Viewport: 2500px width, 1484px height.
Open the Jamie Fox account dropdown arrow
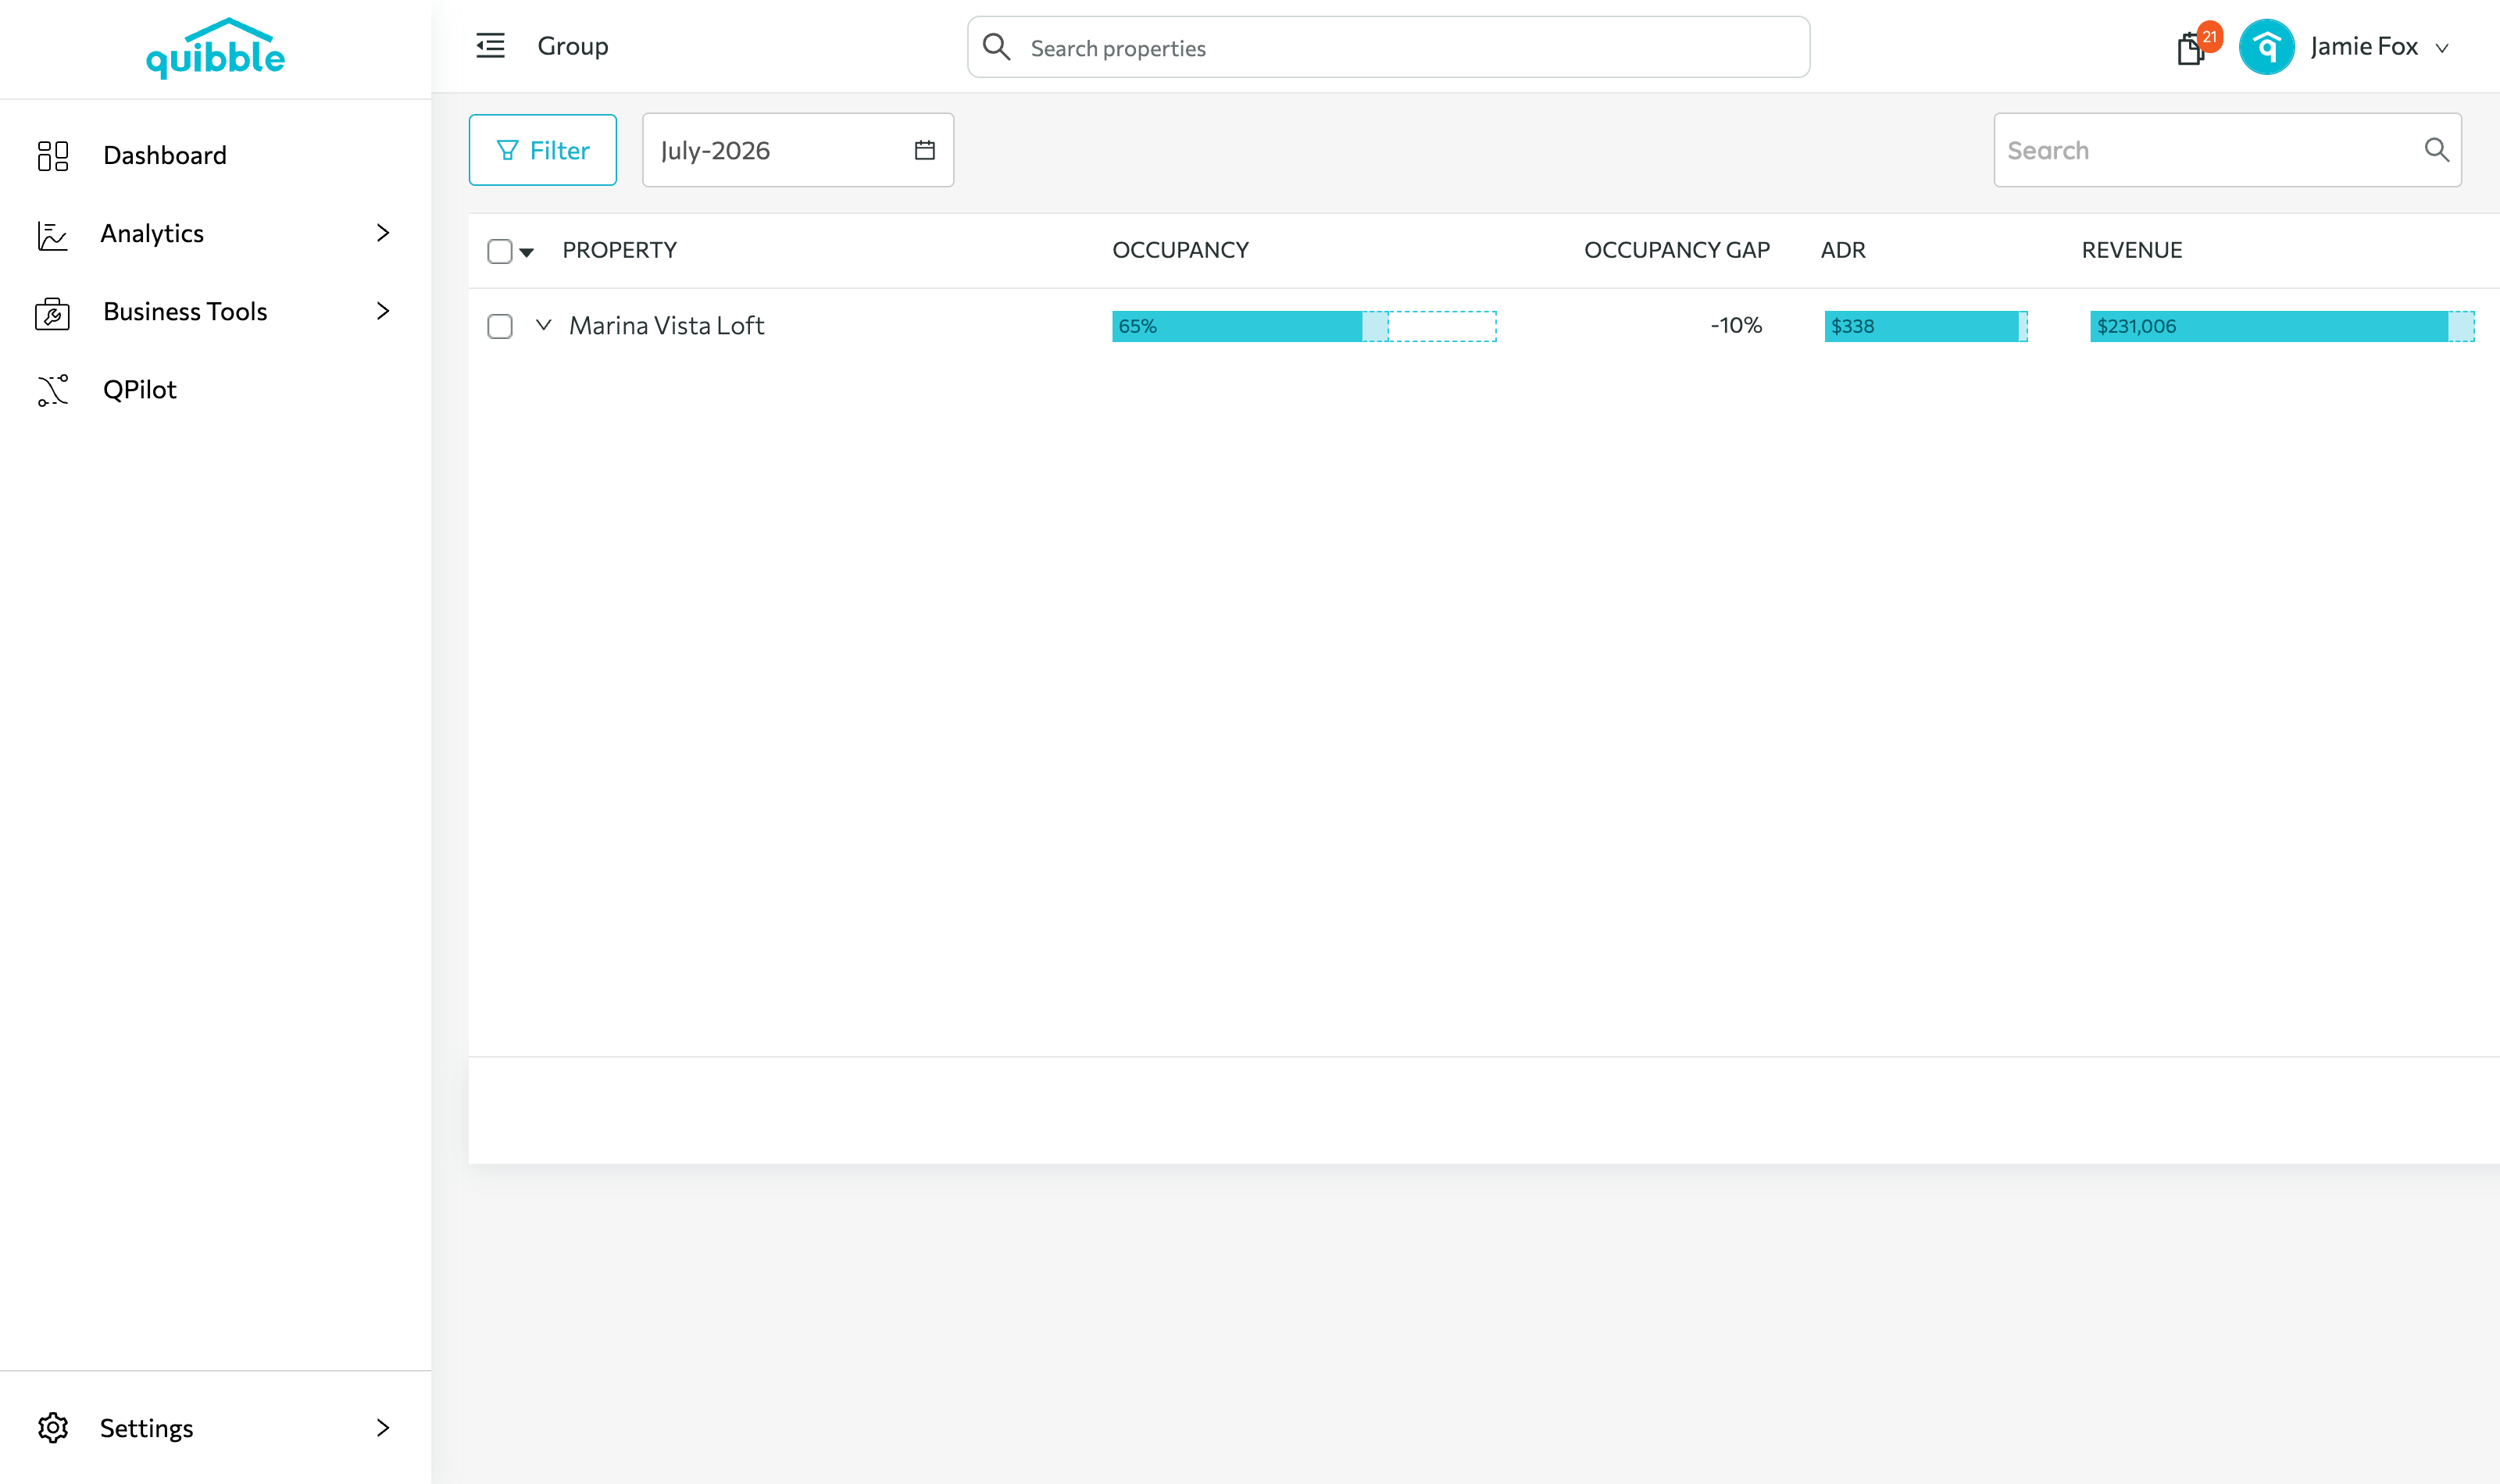(2442, 48)
